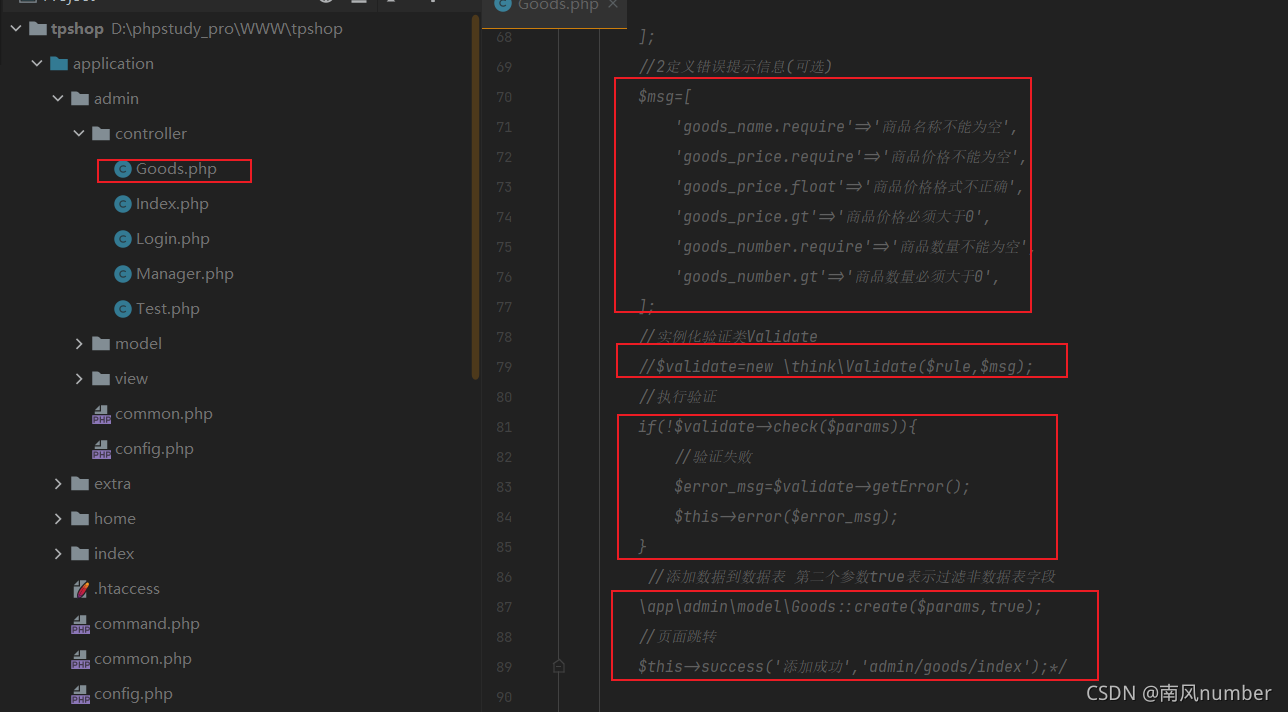Expand the view folder chevron
The width and height of the screenshot is (1288, 712).
pos(79,379)
